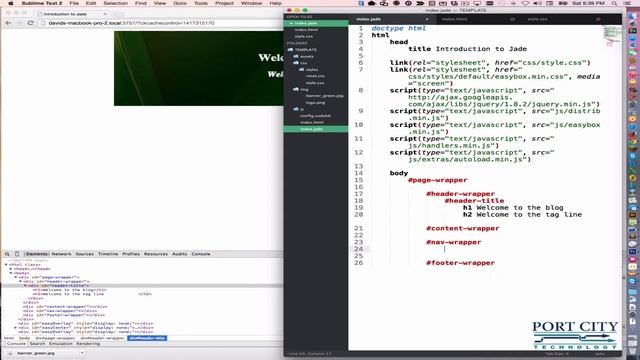Open the Console drawer tab

tap(16, 344)
